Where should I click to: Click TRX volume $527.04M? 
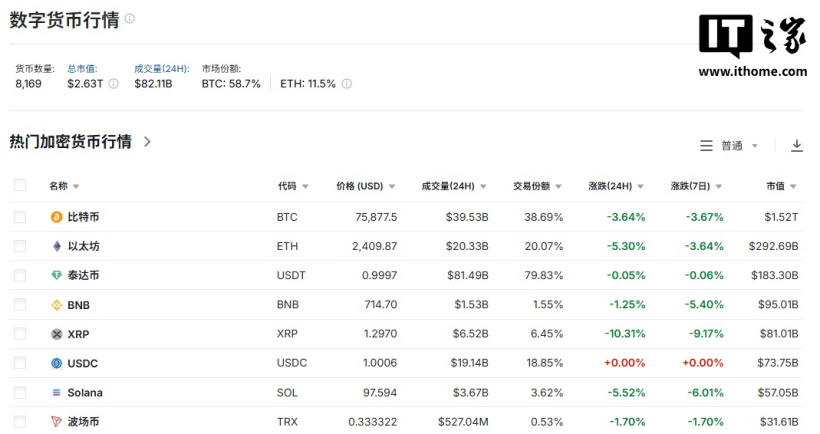point(463,421)
